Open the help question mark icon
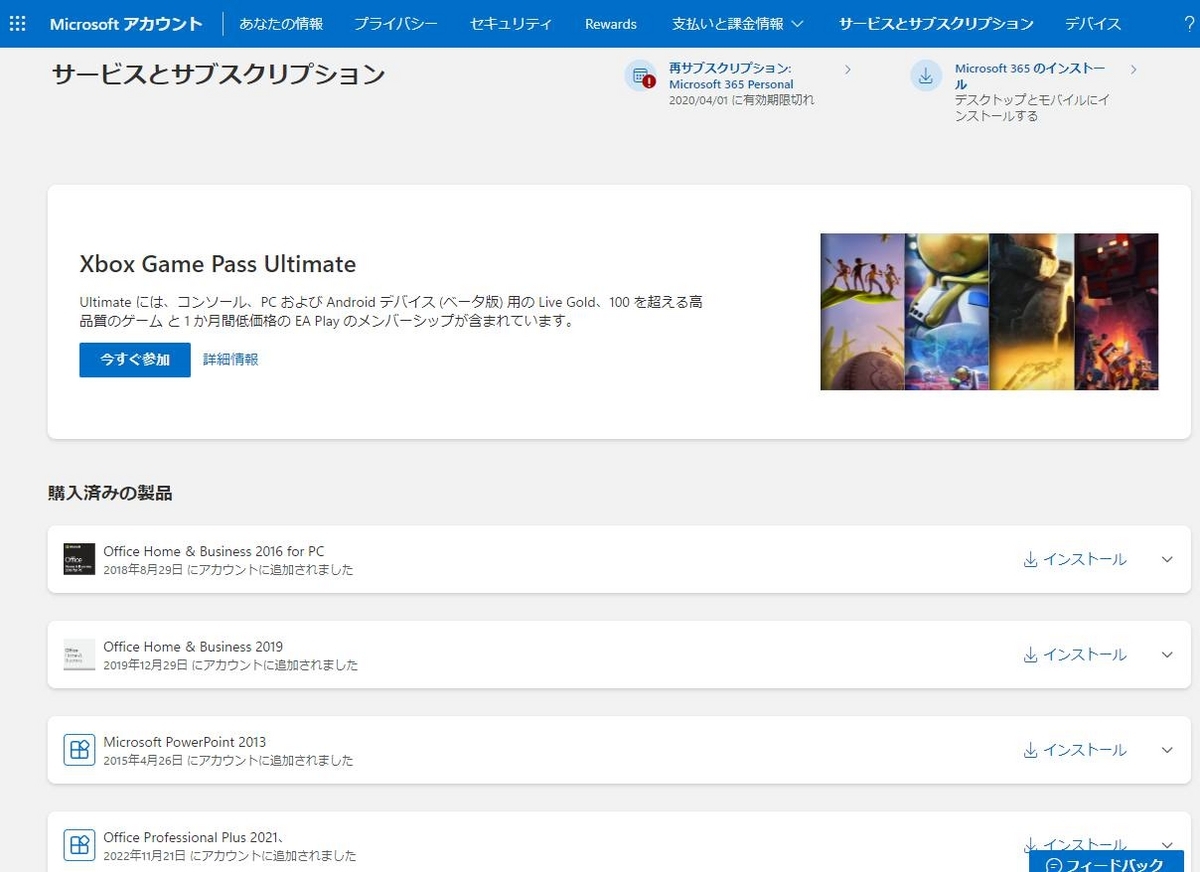 [x=1188, y=23]
